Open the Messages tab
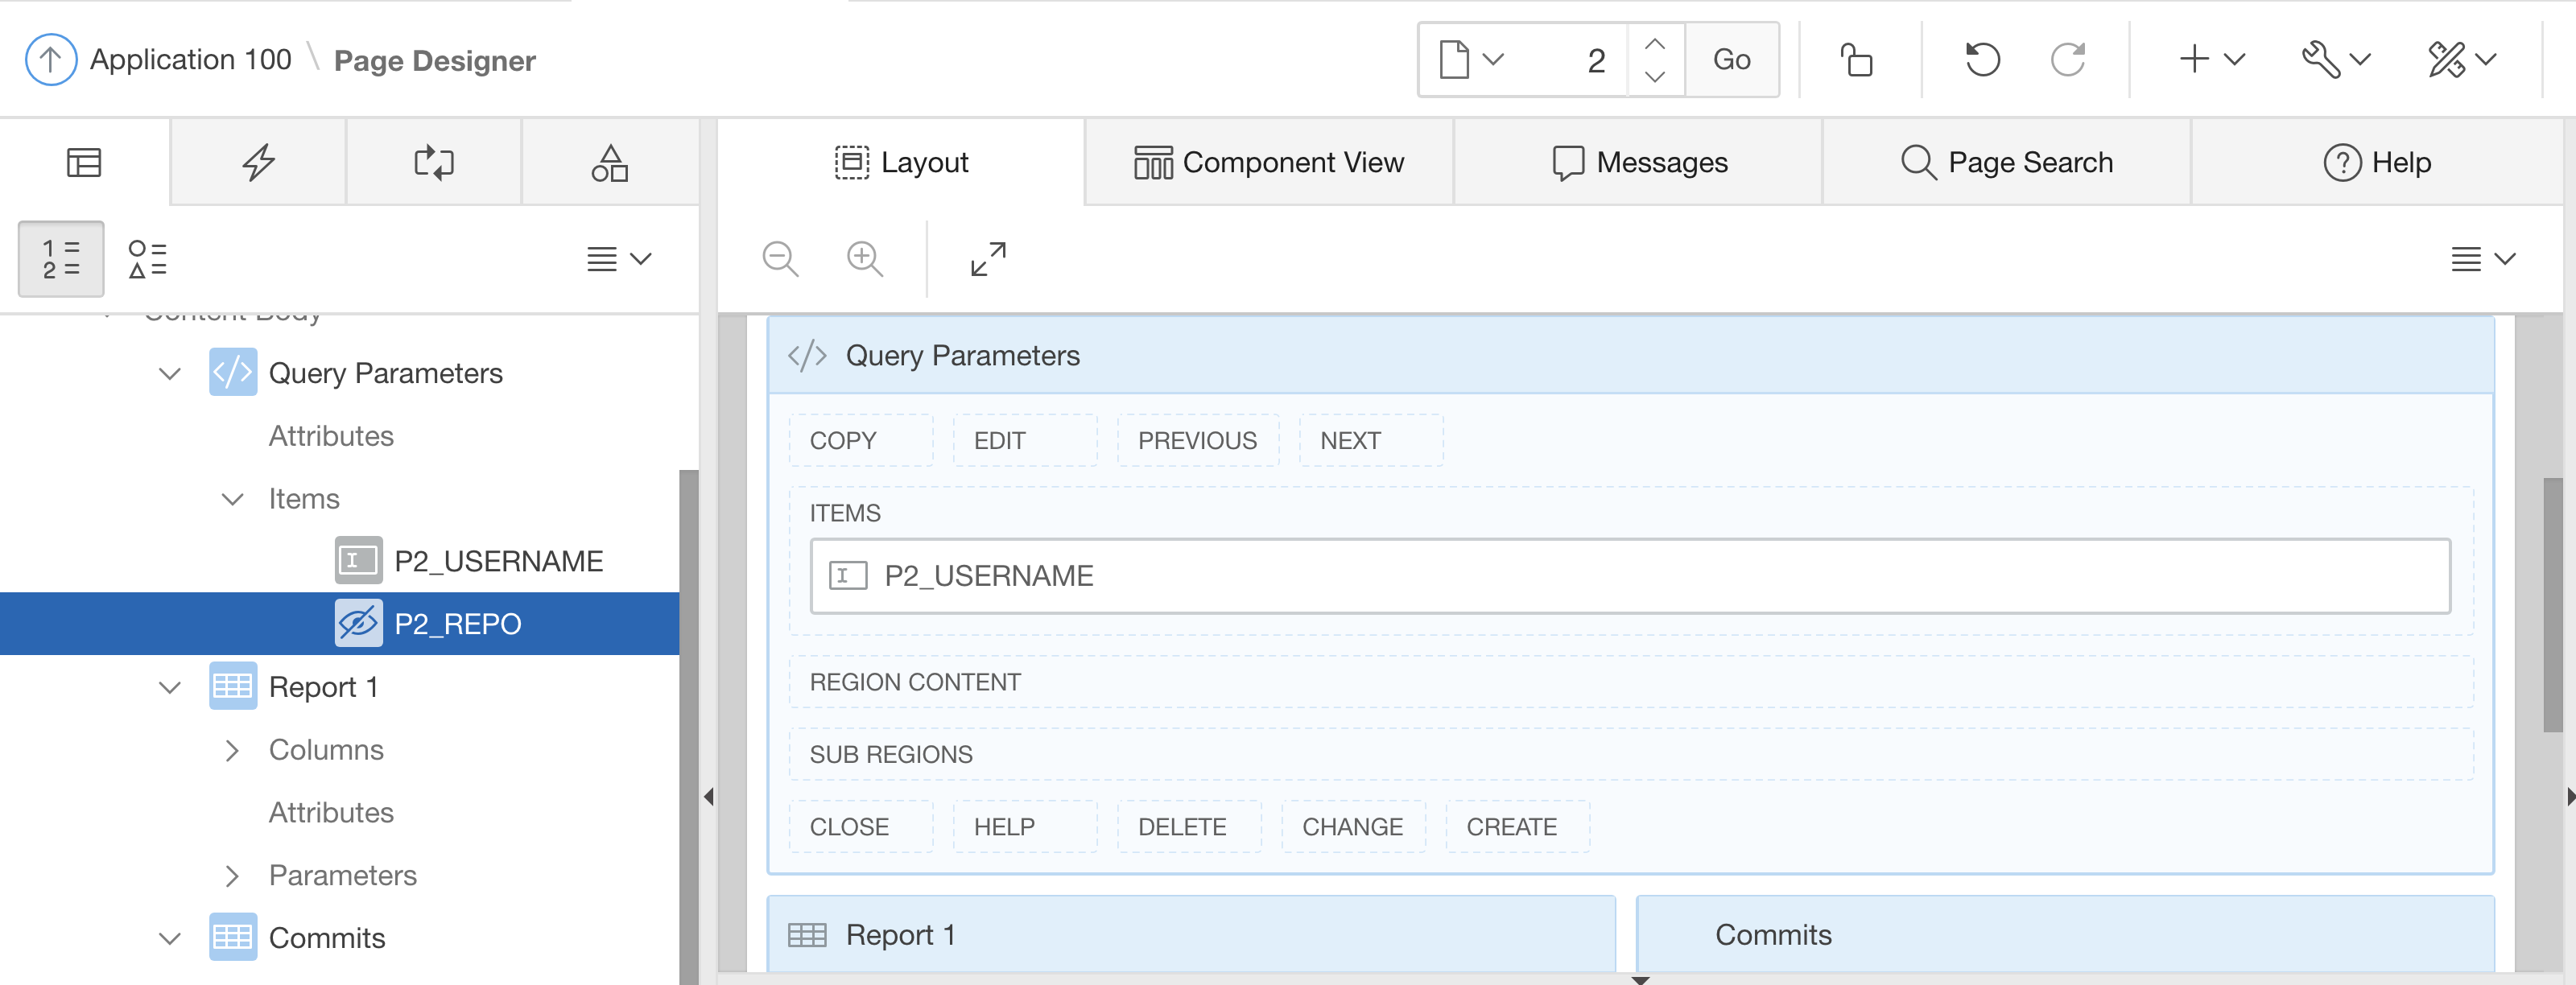Image resolution: width=2576 pixels, height=985 pixels. tap(1639, 162)
